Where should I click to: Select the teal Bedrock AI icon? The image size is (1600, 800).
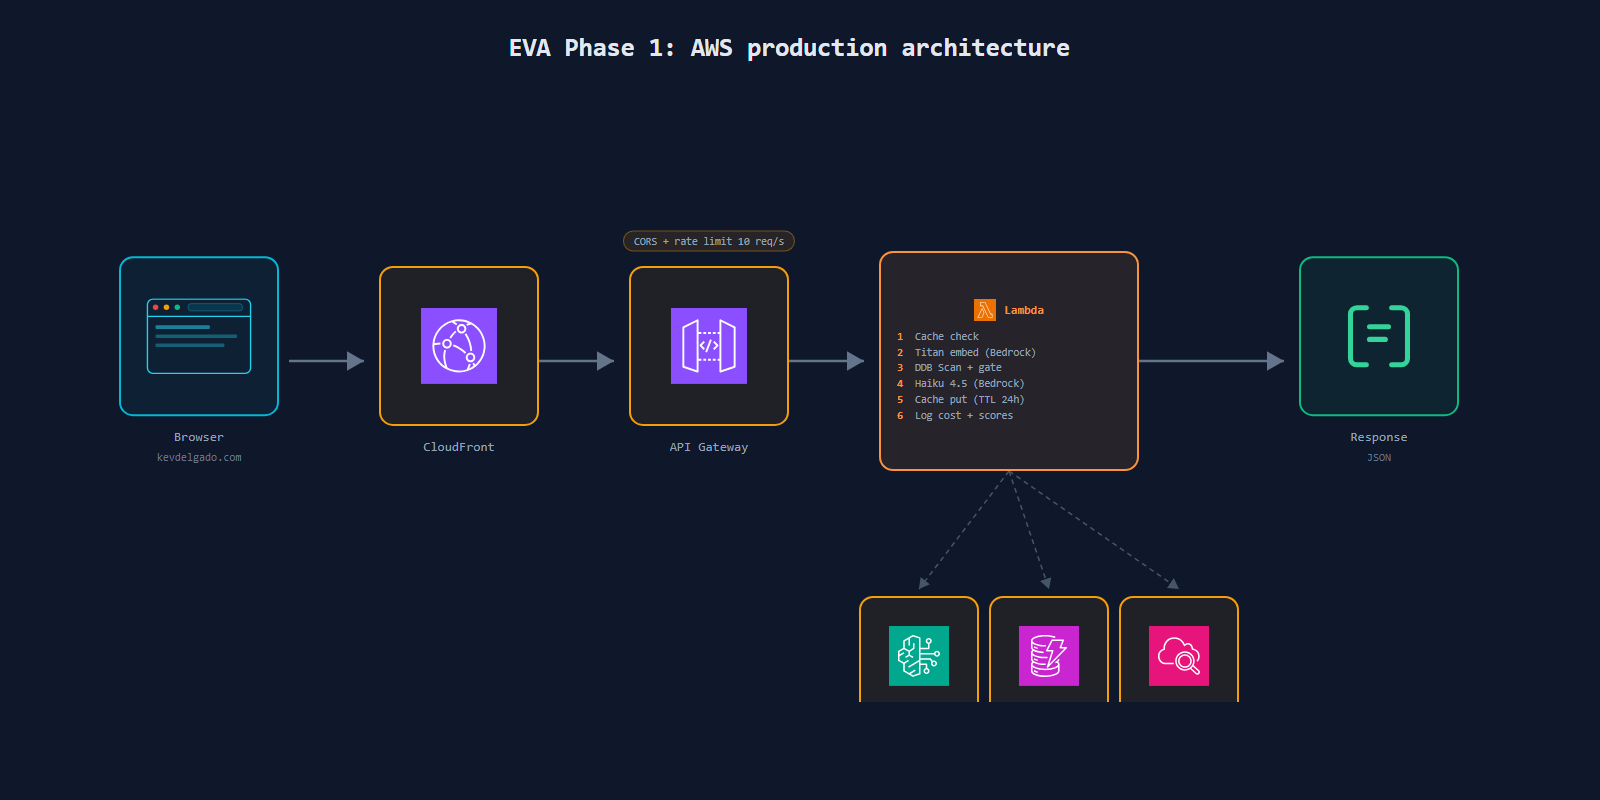pyautogui.click(x=919, y=656)
